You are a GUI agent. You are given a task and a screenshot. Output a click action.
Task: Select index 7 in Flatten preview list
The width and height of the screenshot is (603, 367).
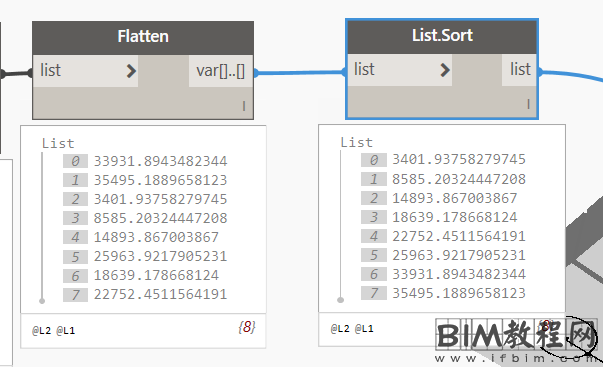(x=75, y=295)
